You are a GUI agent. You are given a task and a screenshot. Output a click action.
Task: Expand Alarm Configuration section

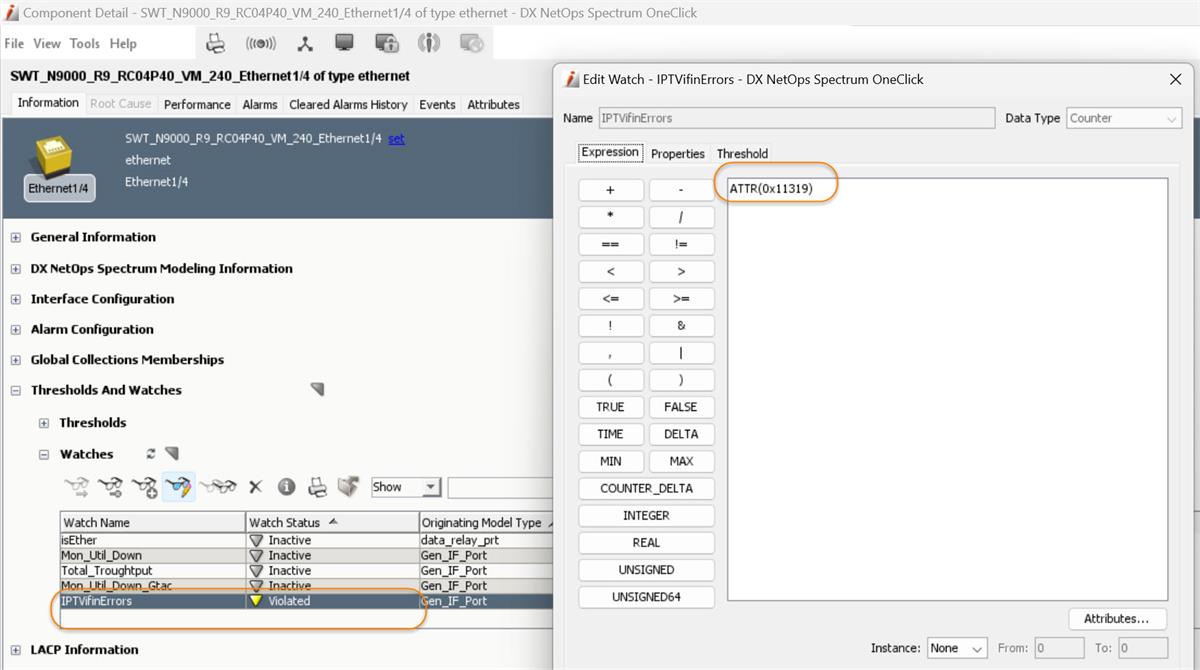pos(16,329)
